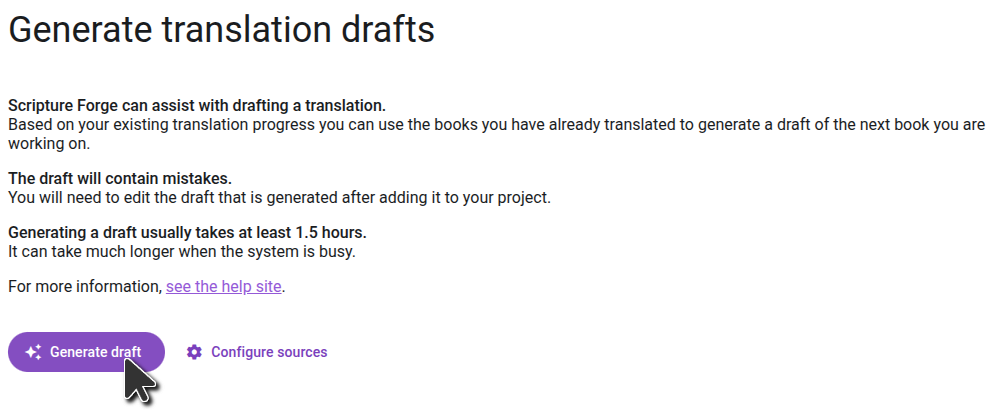Click the 'Based on your existing translation progress' line

click(x=400, y=125)
